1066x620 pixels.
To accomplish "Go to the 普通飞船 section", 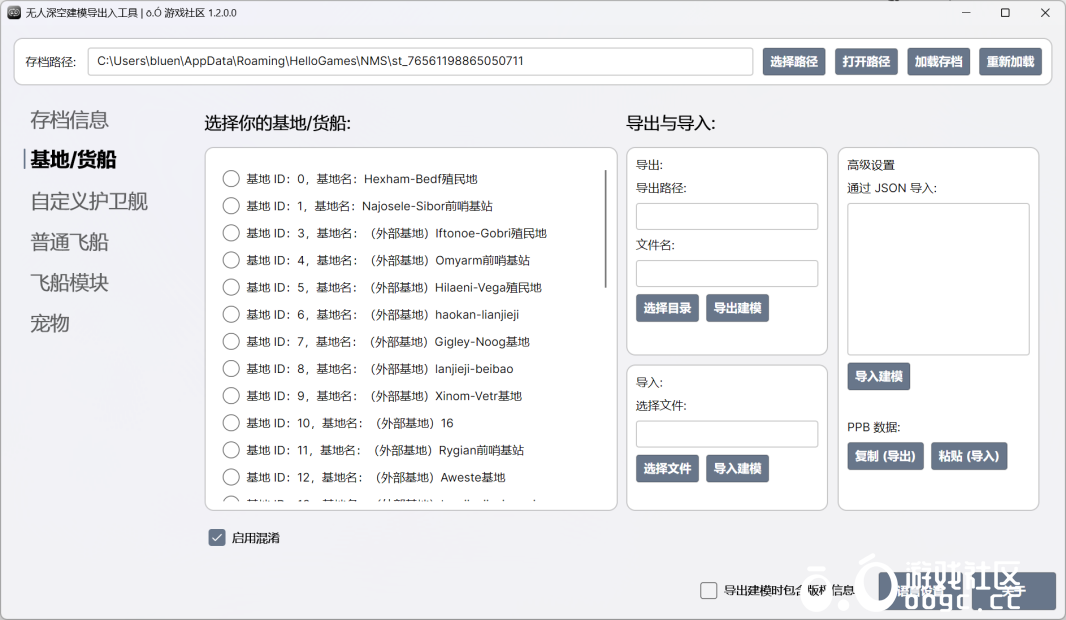I will pyautogui.click(x=69, y=242).
